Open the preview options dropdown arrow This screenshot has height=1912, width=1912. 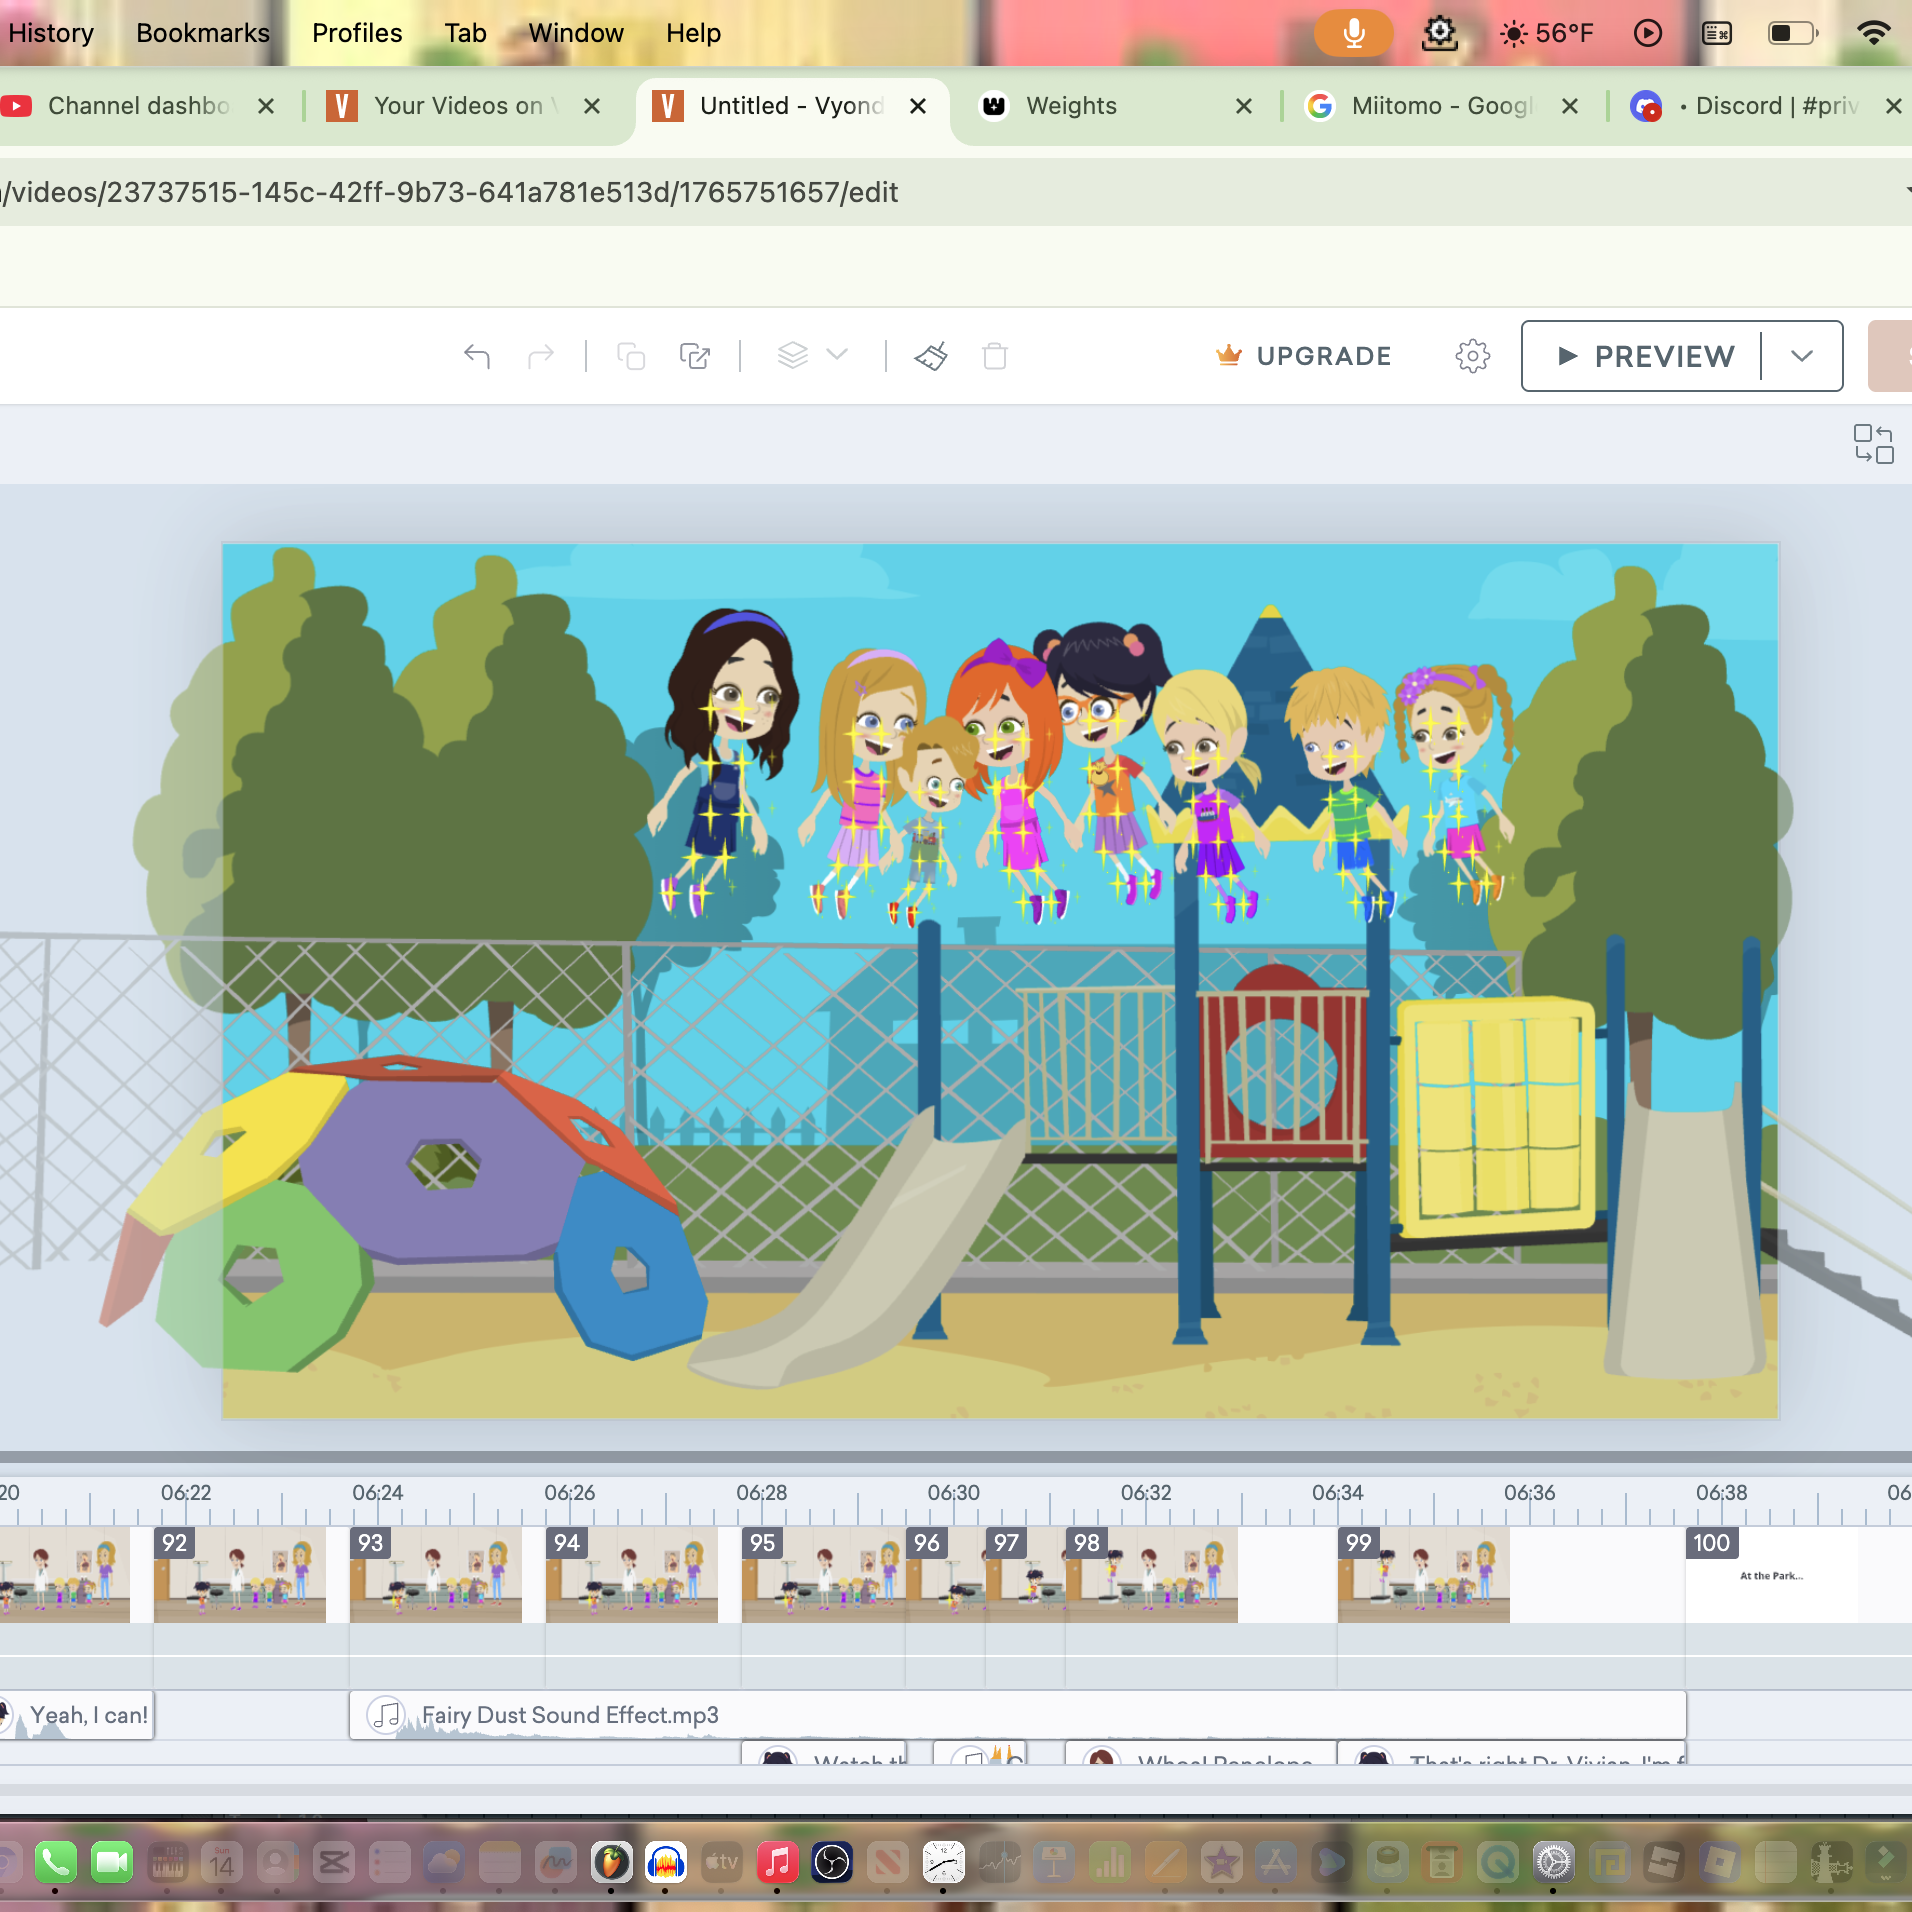click(1802, 356)
